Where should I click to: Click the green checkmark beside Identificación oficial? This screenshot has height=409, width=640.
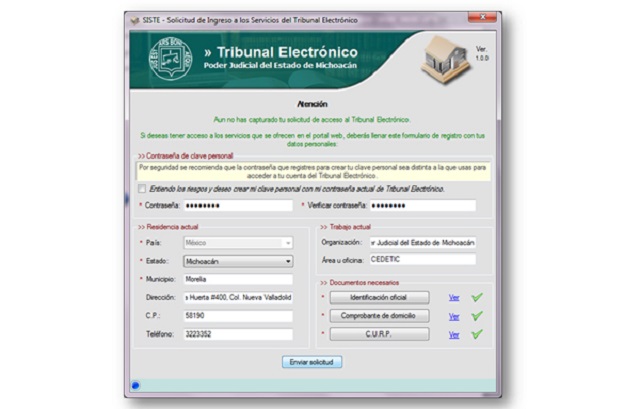pos(477,297)
